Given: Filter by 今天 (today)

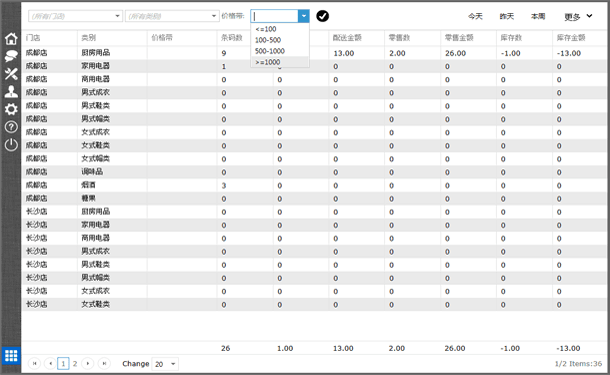Looking at the screenshot, I should [475, 16].
